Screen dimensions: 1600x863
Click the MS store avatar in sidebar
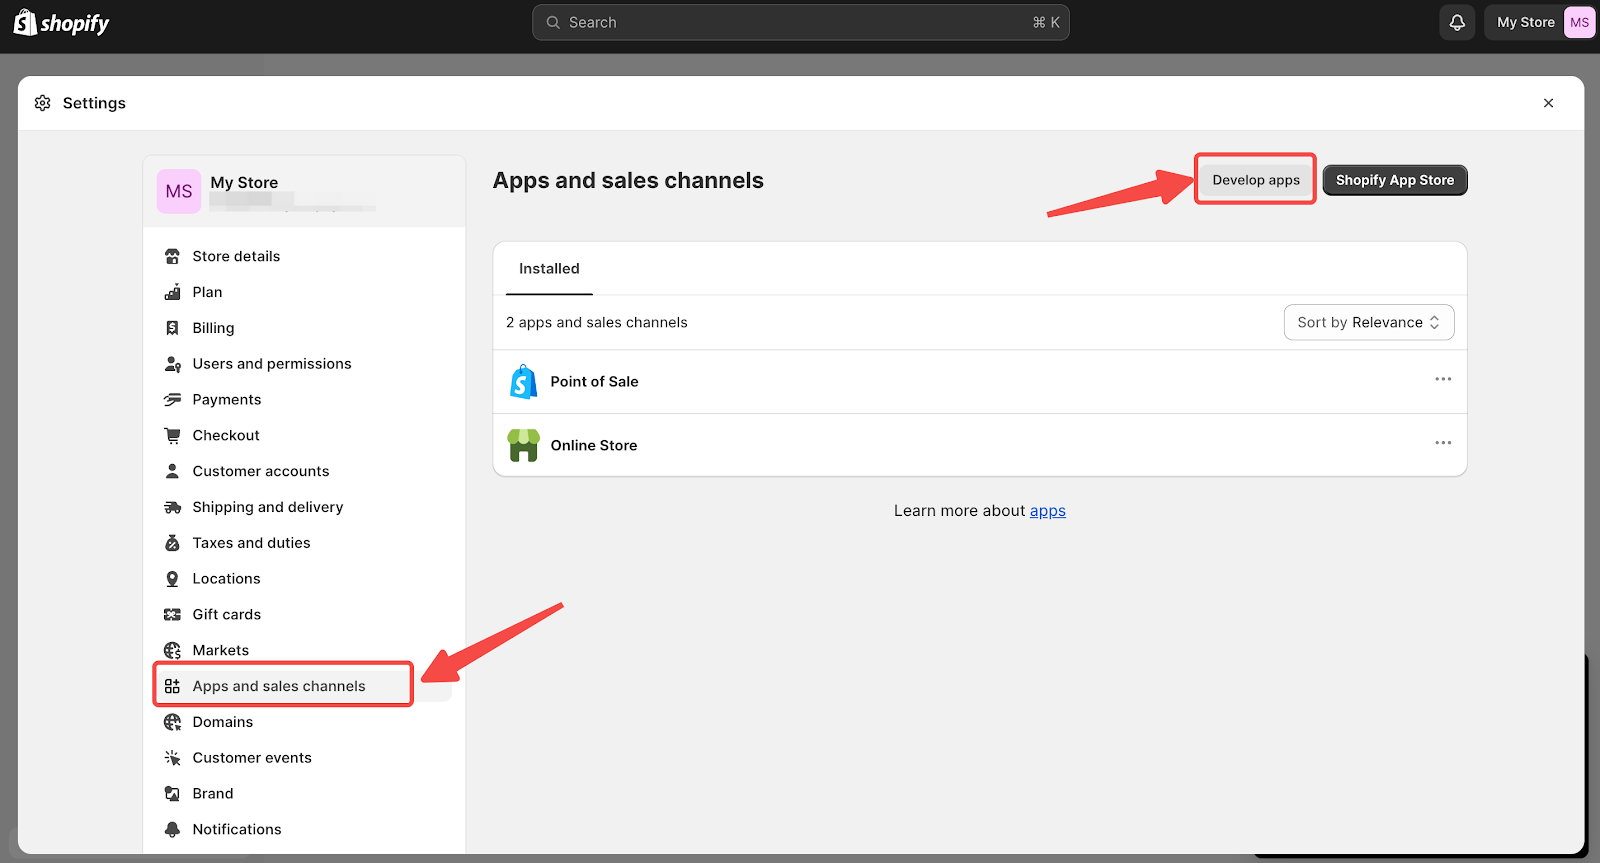point(179,191)
